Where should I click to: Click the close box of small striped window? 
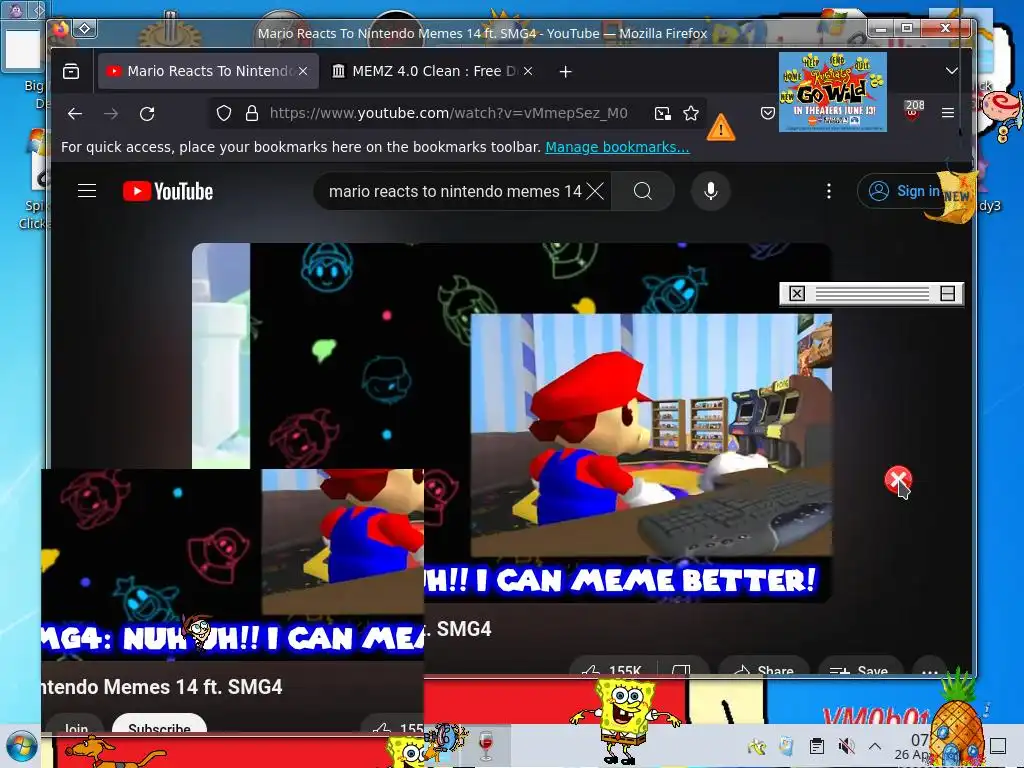coord(797,294)
